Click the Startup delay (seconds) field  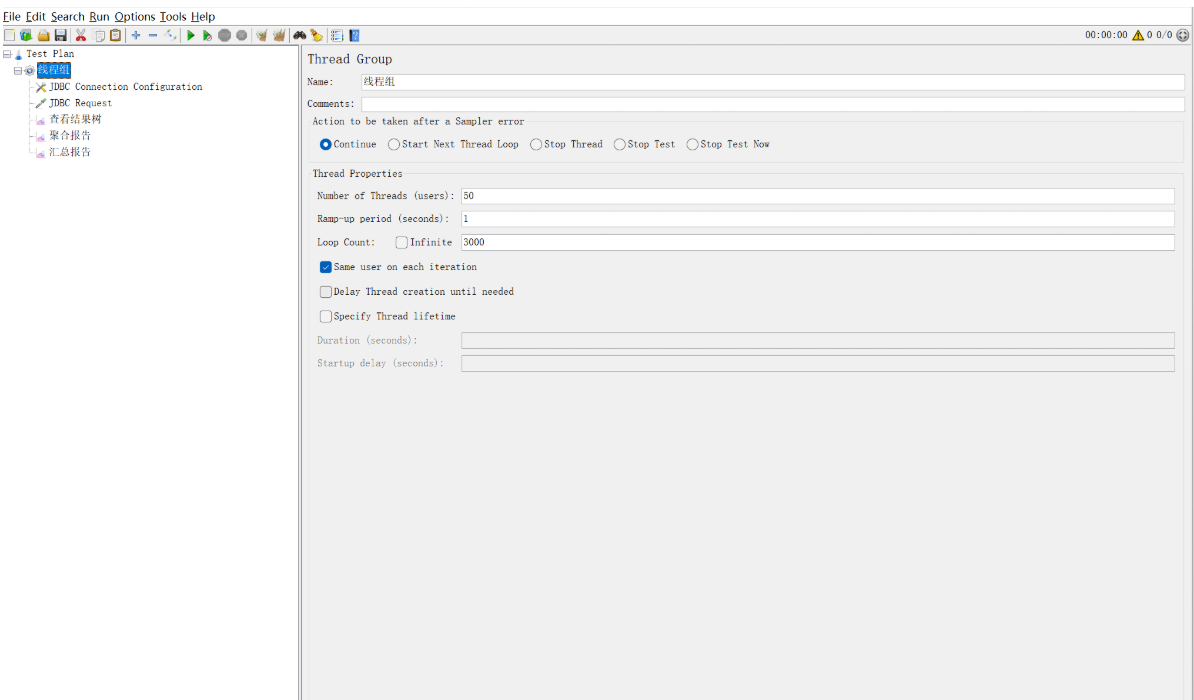[x=818, y=363]
